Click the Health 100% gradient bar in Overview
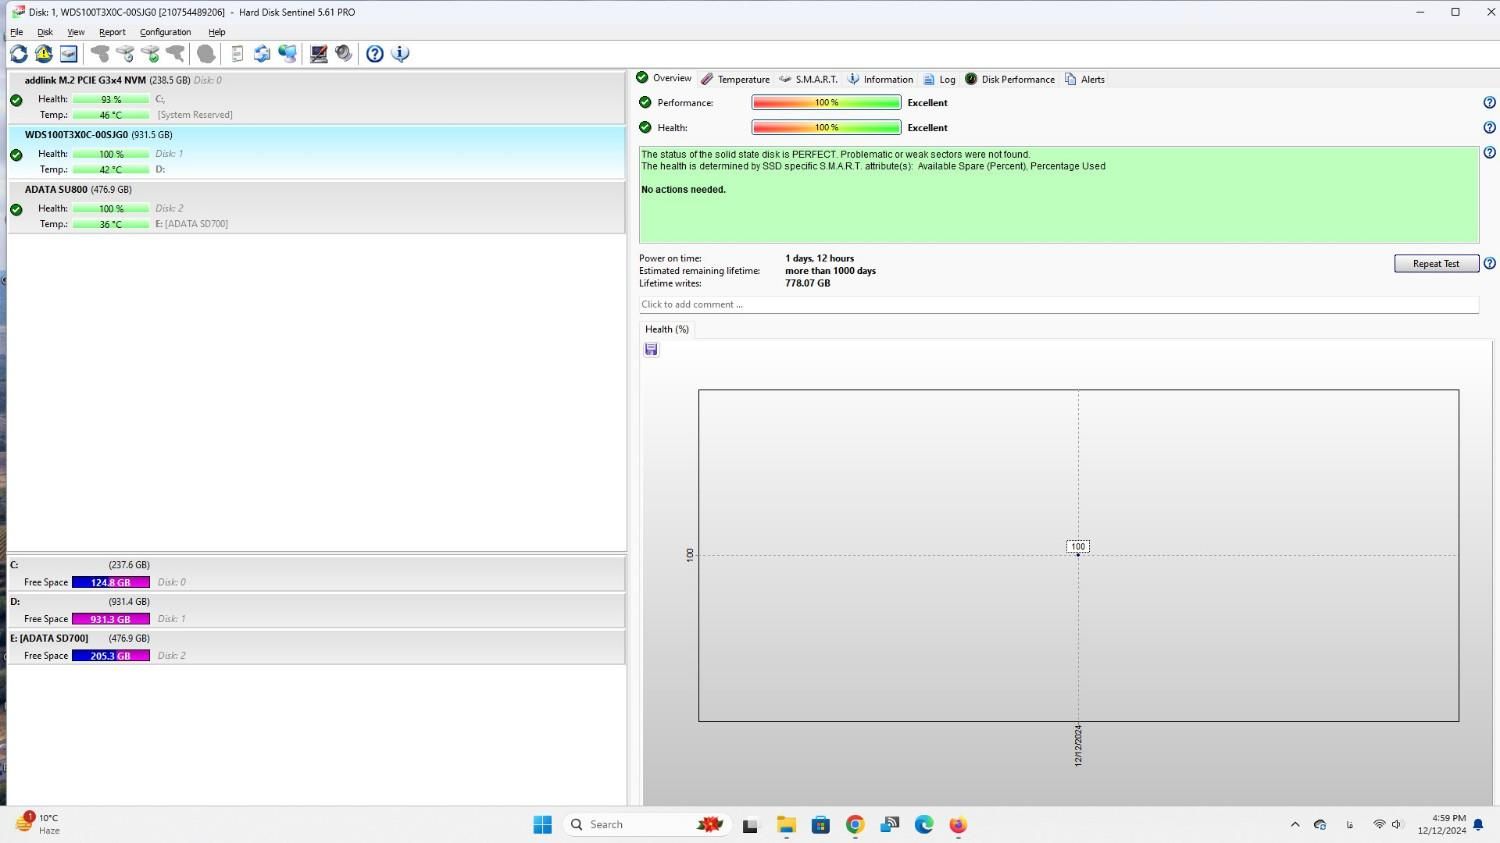The width and height of the screenshot is (1500, 843). [x=826, y=128]
